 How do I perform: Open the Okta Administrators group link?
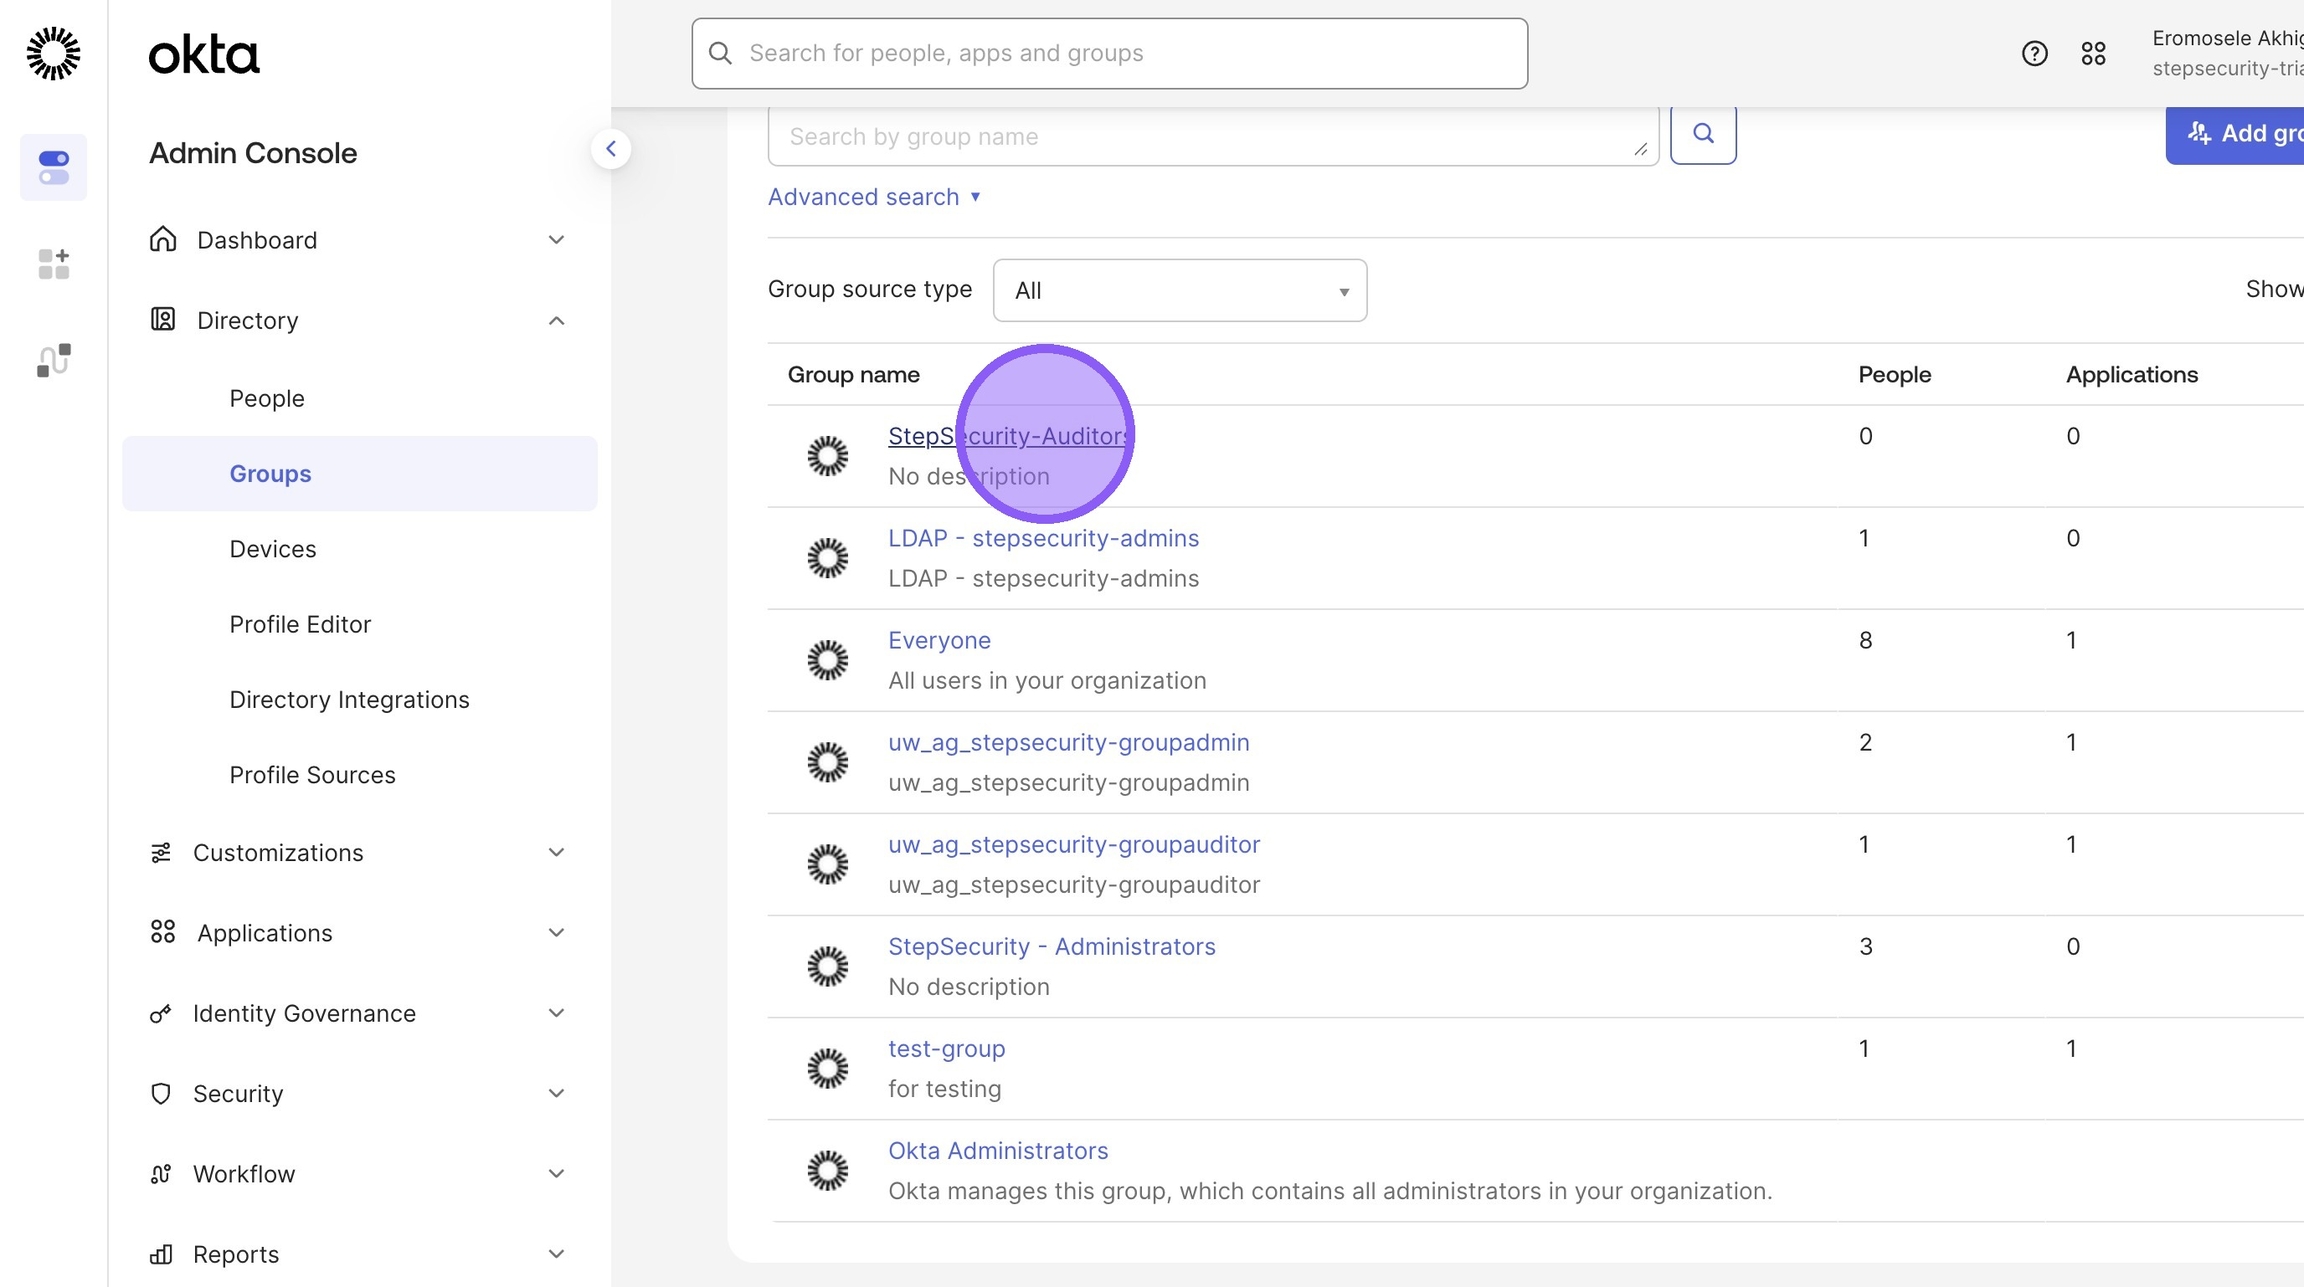point(997,1151)
